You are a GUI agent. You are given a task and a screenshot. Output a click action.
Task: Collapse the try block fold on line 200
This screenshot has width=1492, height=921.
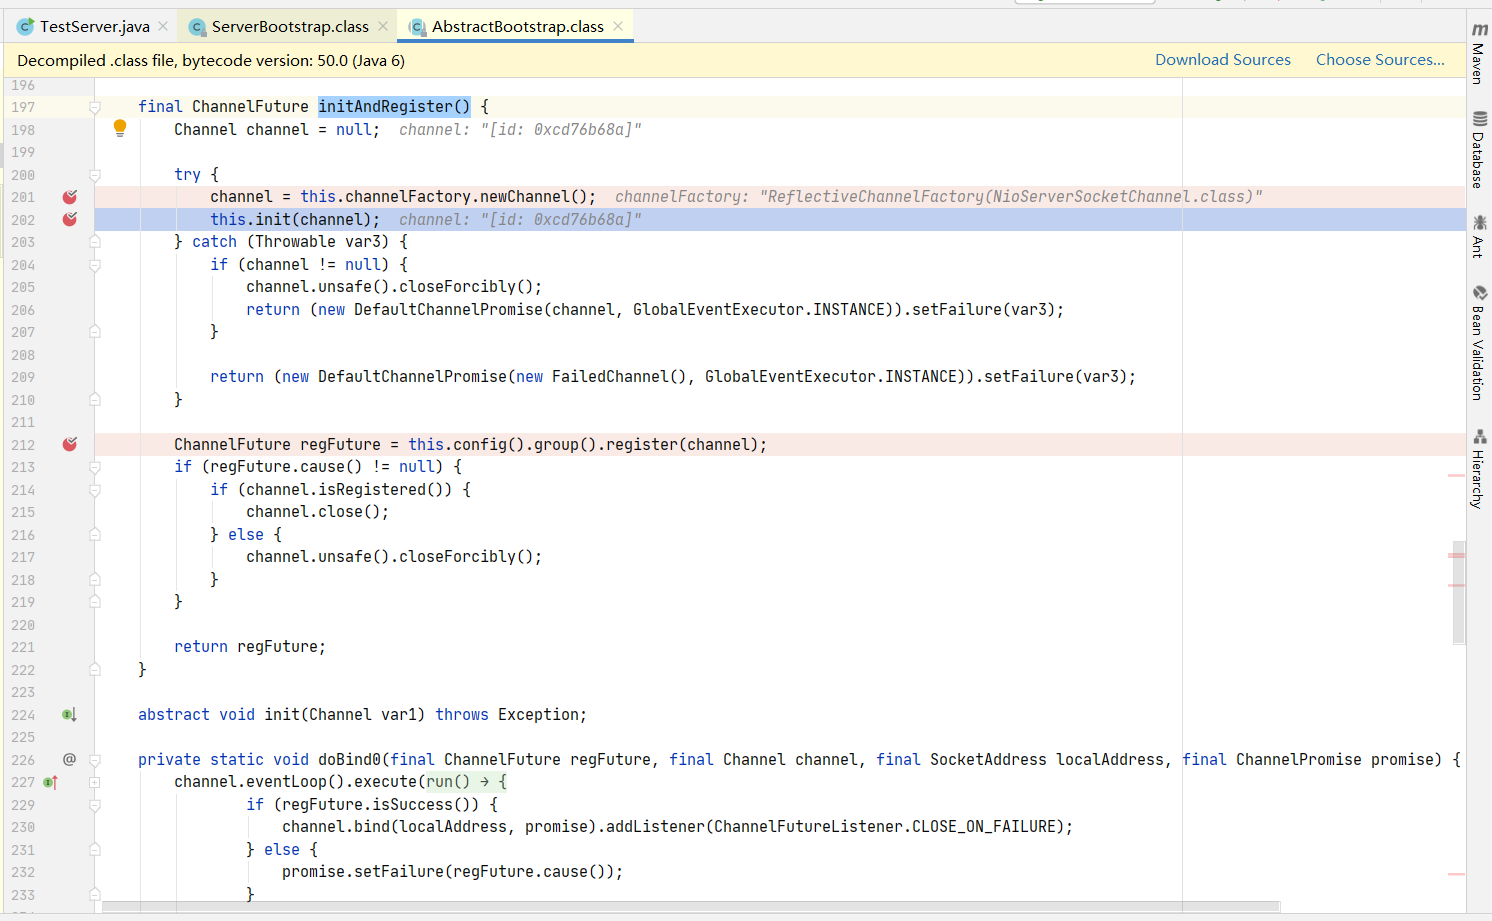(x=95, y=175)
